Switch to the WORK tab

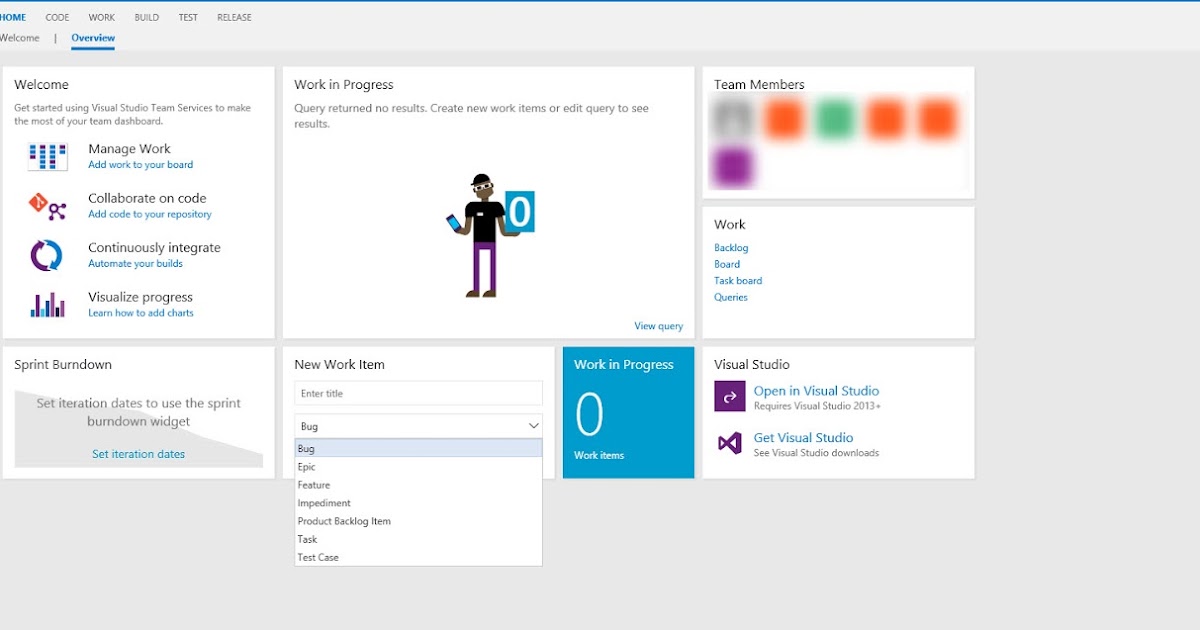100,16
